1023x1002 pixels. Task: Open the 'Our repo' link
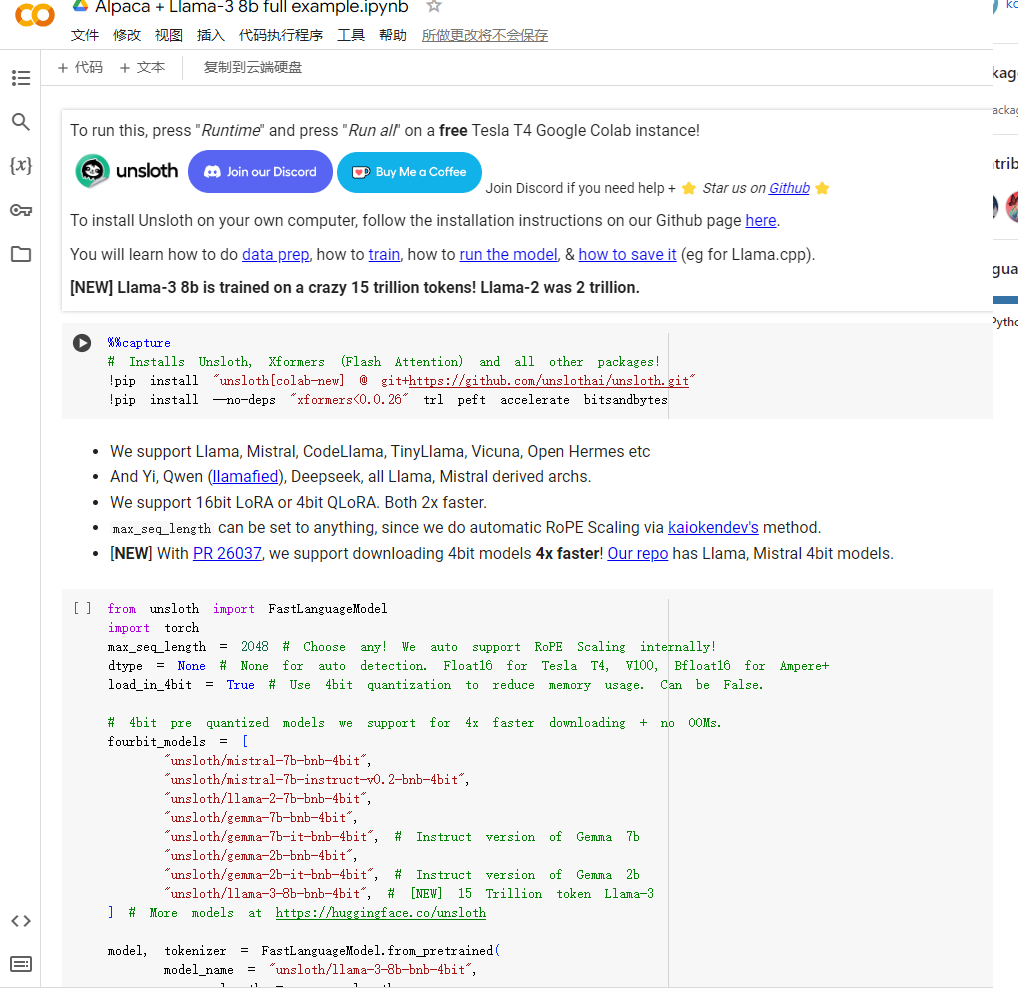(637, 554)
